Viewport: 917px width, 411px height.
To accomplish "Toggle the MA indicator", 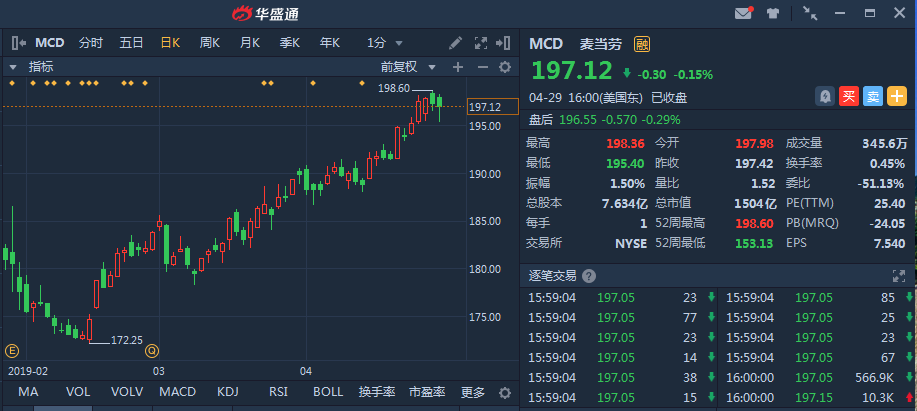I will [x=27, y=392].
